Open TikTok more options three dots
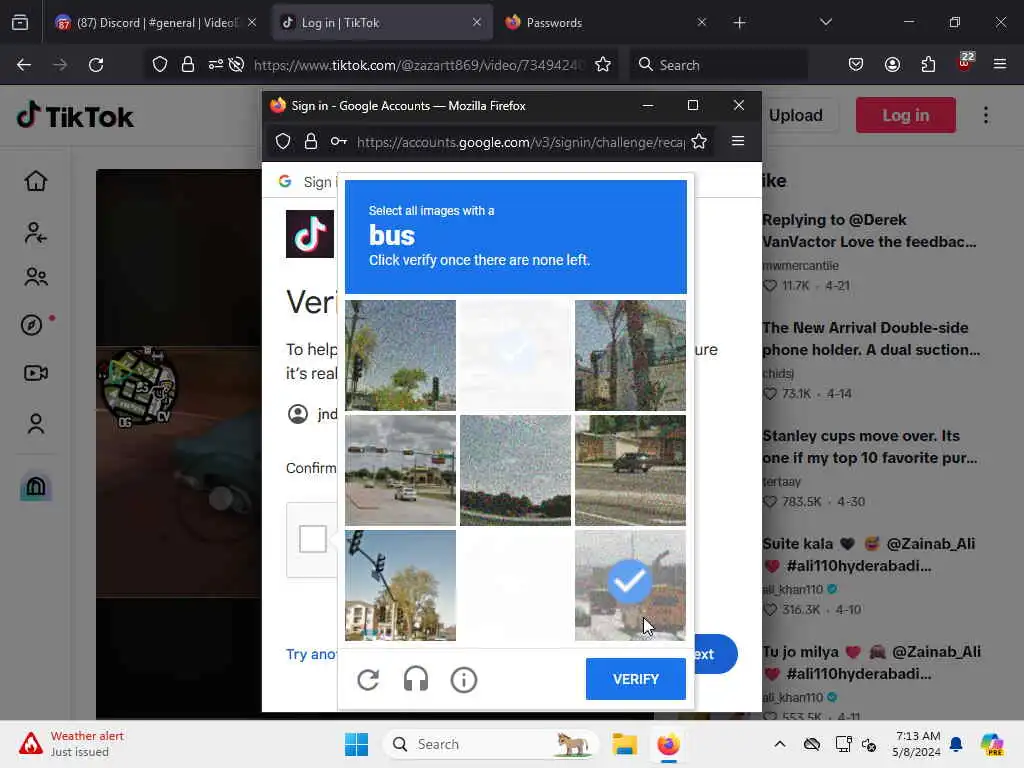 coord(985,115)
